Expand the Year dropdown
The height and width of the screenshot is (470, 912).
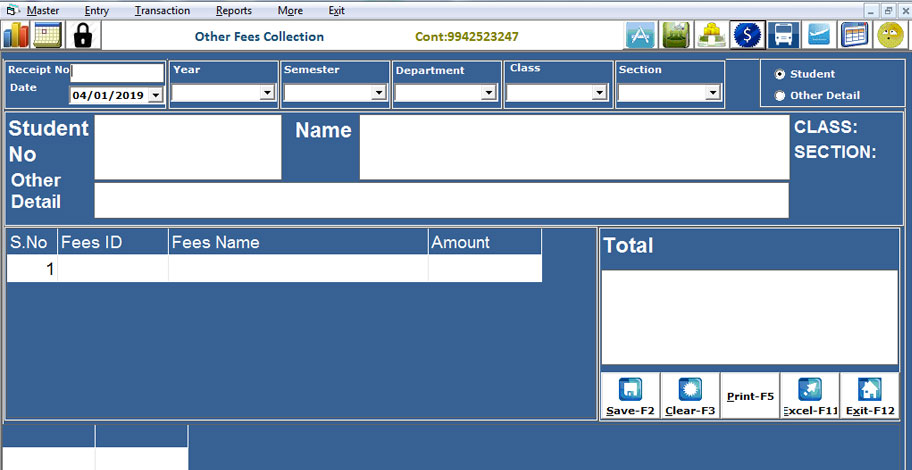[x=268, y=92]
